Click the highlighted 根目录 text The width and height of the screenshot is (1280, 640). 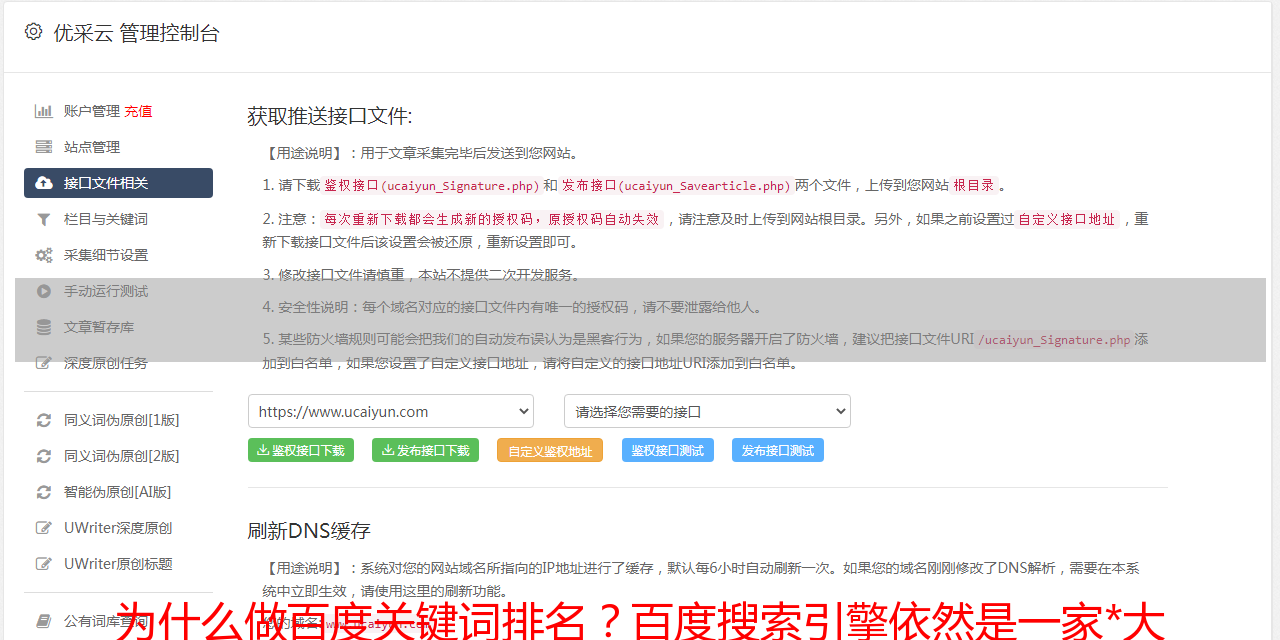point(974,185)
